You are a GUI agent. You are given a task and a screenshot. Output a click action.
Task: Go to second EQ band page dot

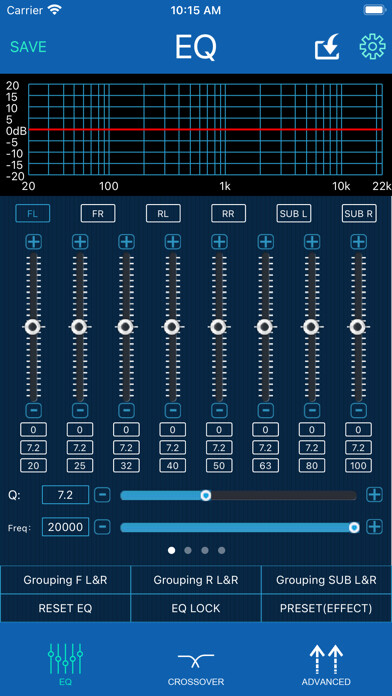[x=188, y=550]
